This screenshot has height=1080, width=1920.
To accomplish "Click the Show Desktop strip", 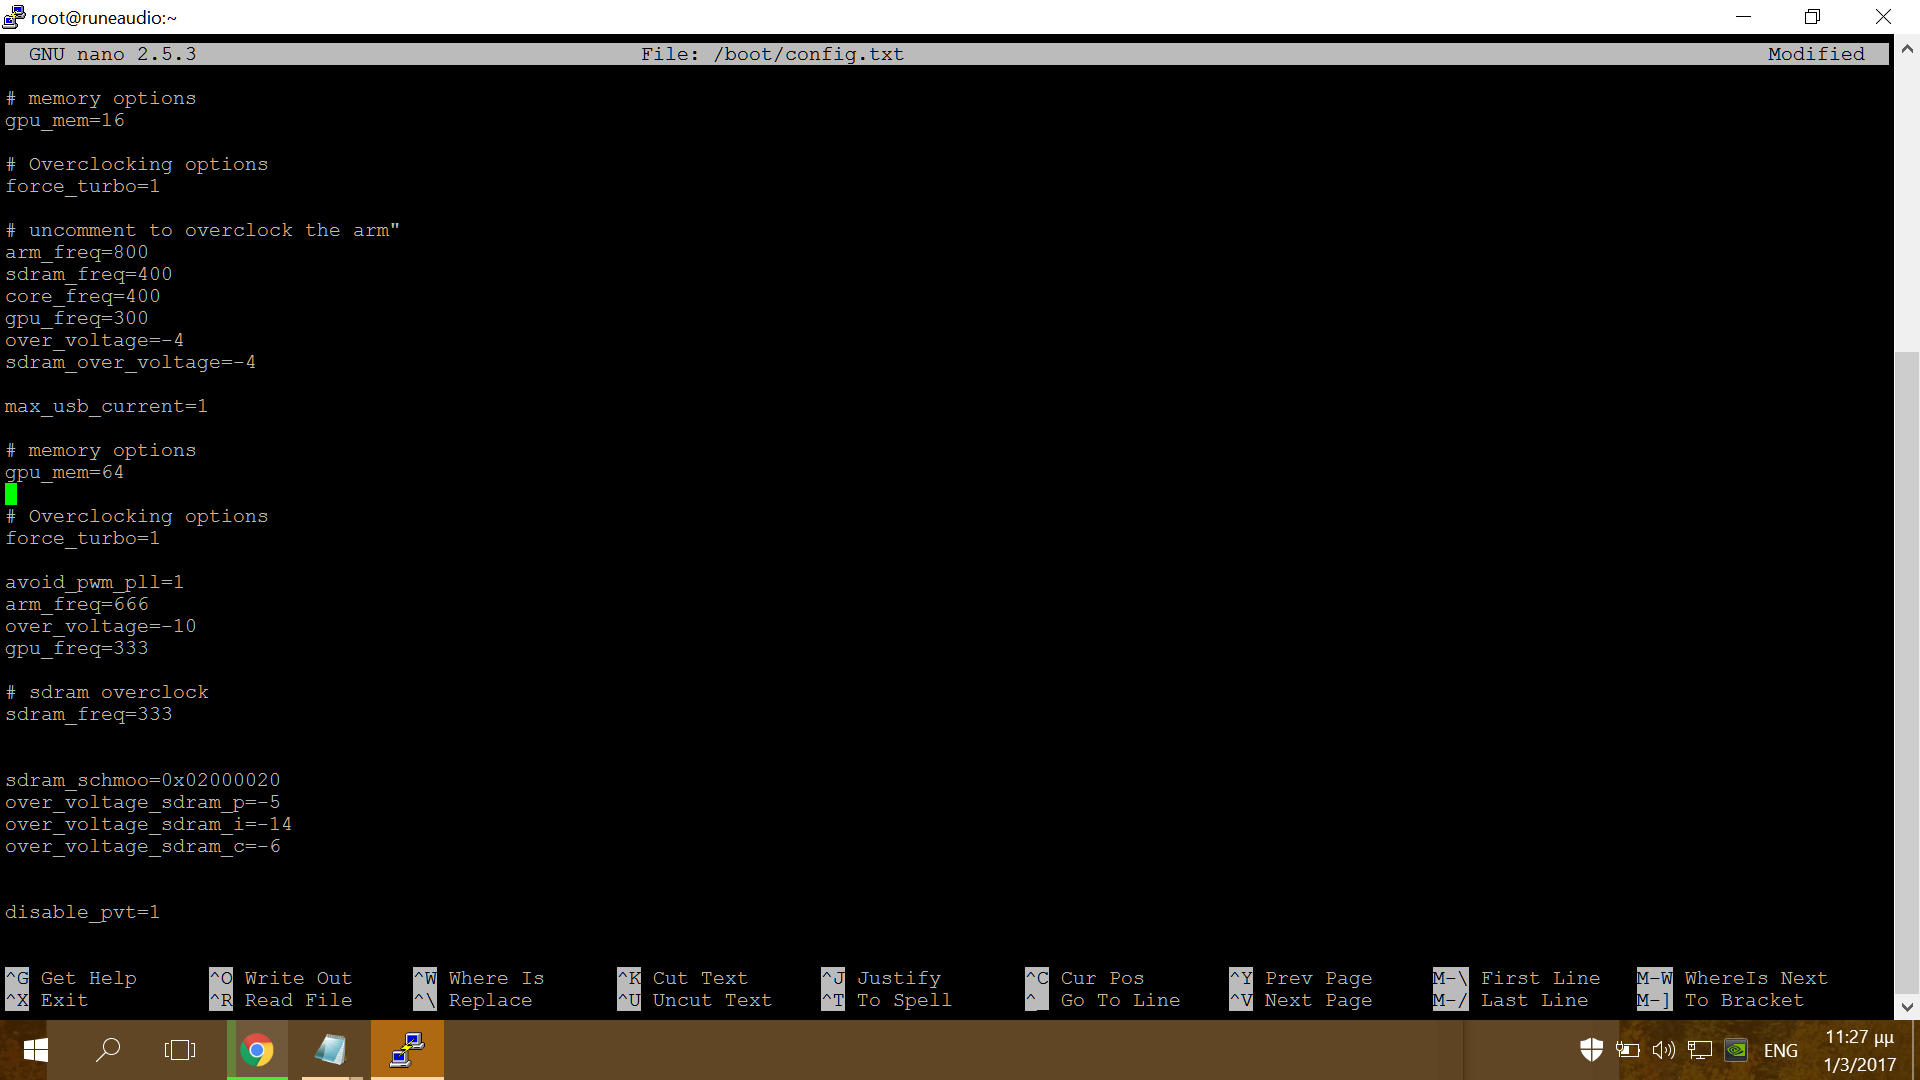I will click(1915, 1050).
